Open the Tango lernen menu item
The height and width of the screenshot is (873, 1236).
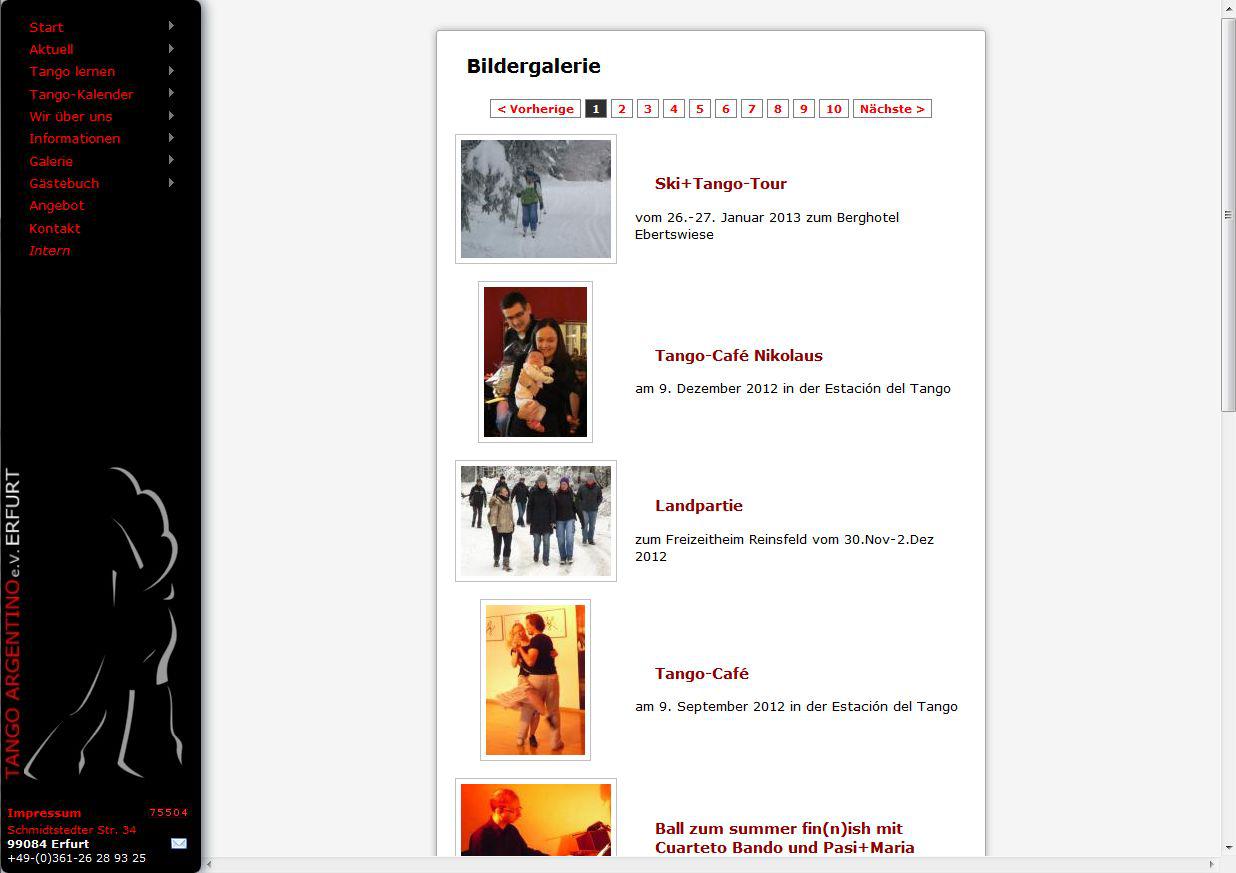72,71
